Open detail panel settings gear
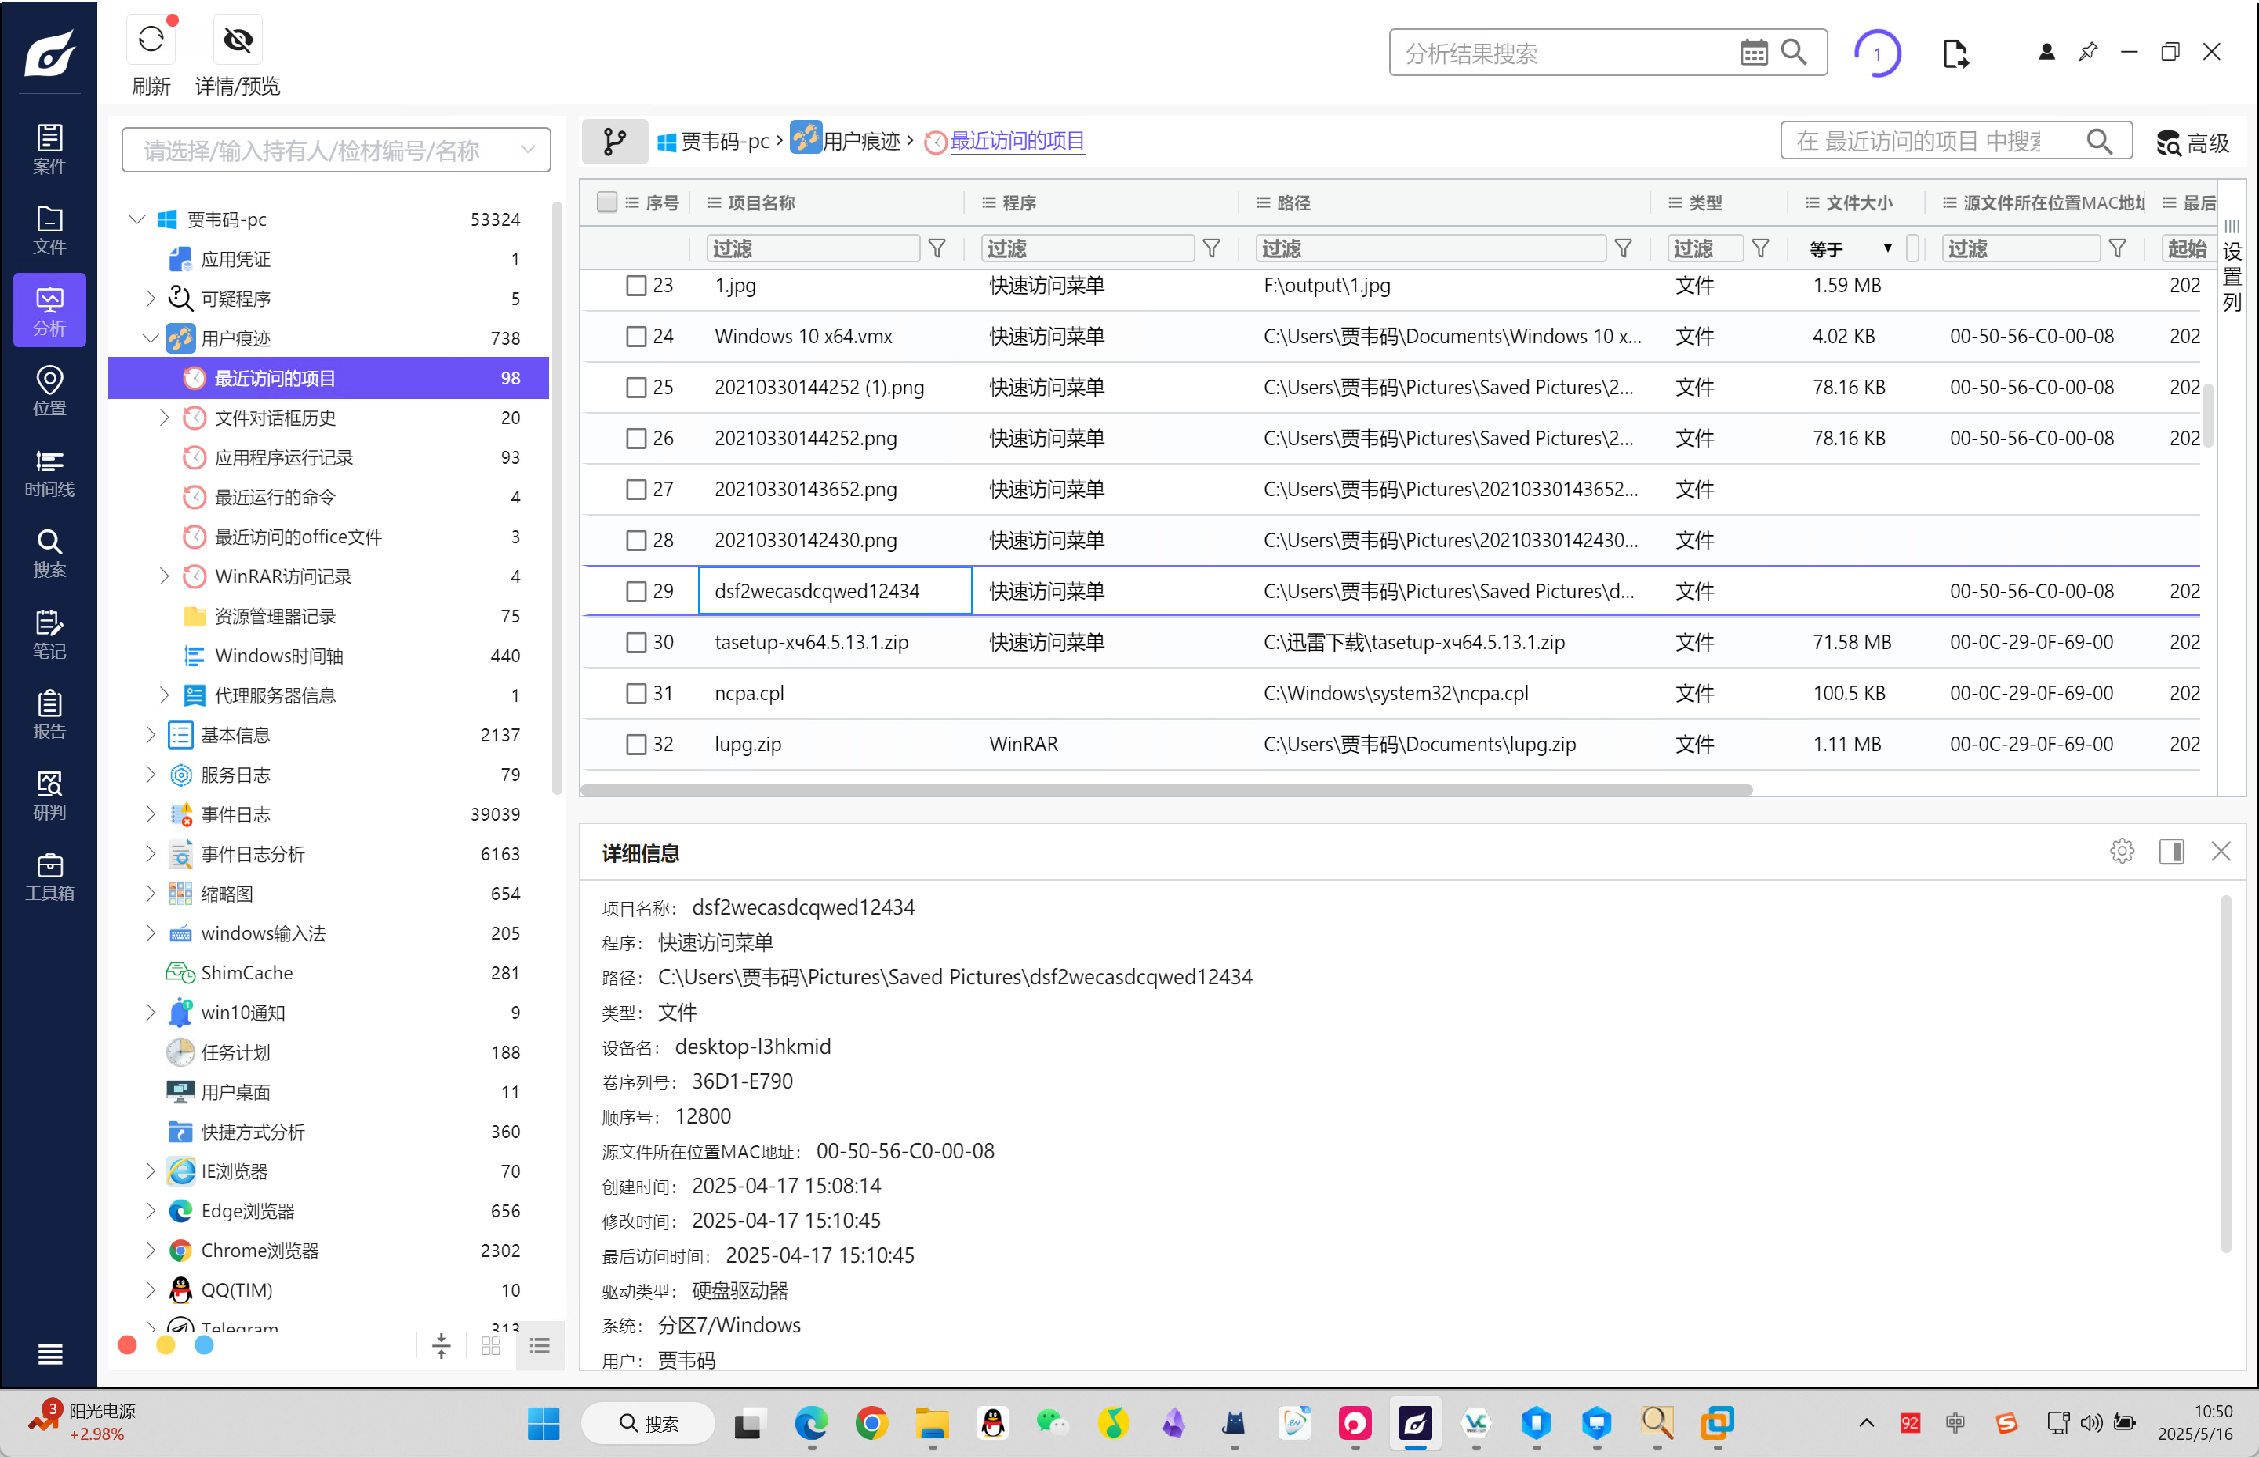Viewport: 2259px width, 1457px height. tap(2121, 852)
